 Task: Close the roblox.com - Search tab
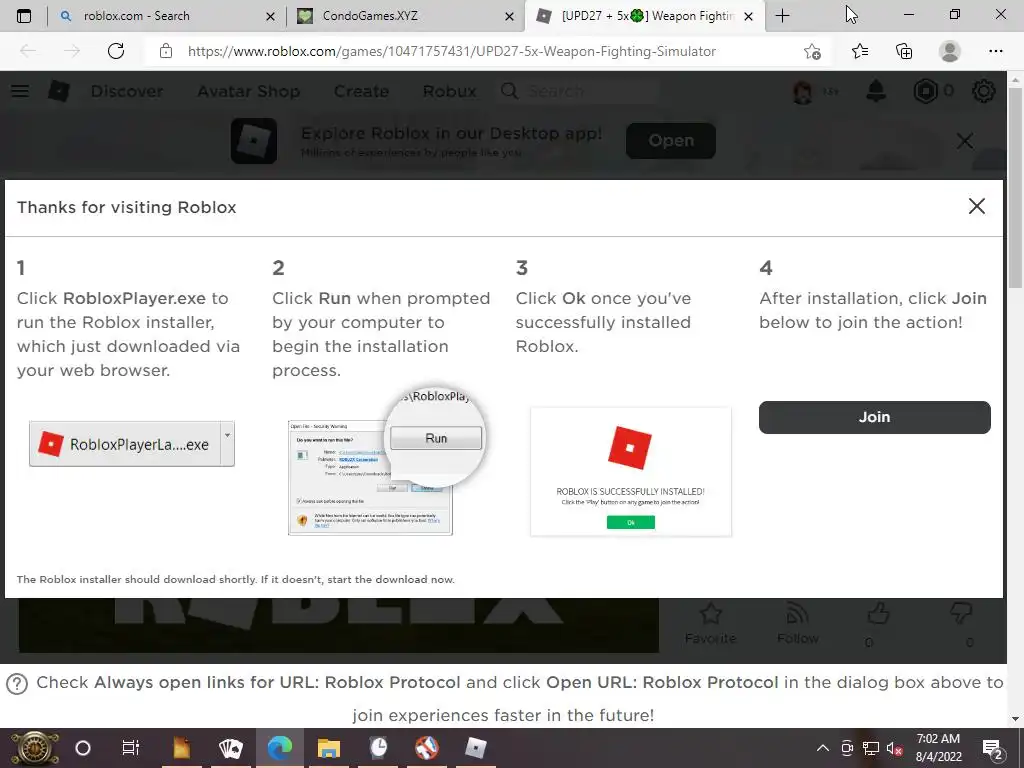pyautogui.click(x=270, y=17)
